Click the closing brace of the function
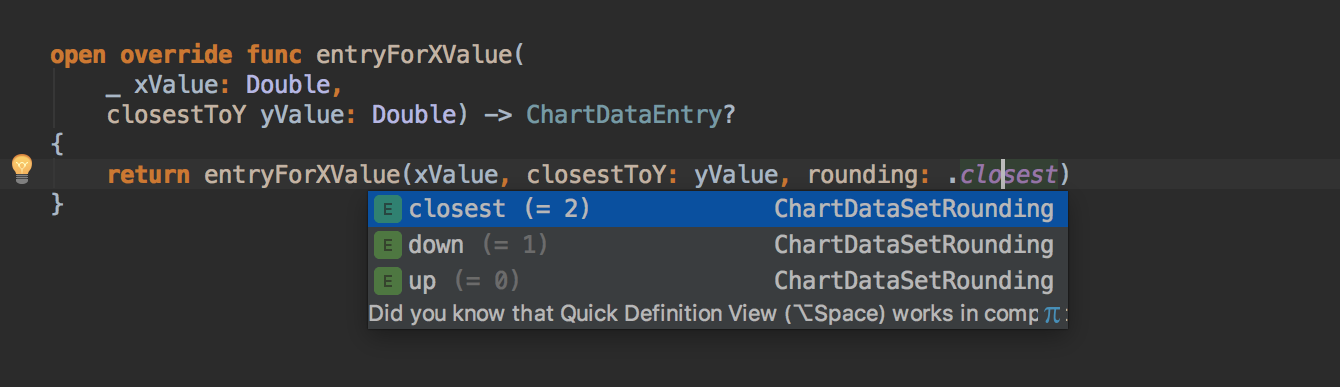The image size is (1340, 387). pyautogui.click(x=57, y=205)
